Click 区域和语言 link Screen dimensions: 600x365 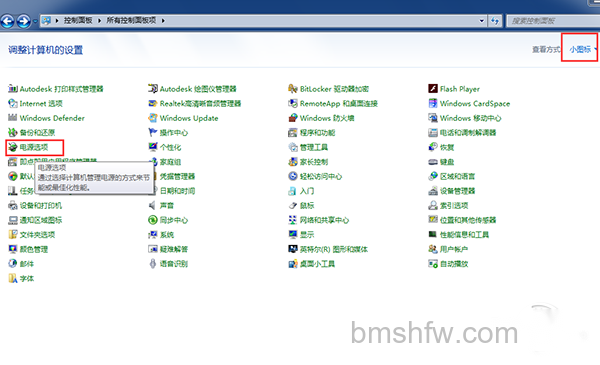457,176
